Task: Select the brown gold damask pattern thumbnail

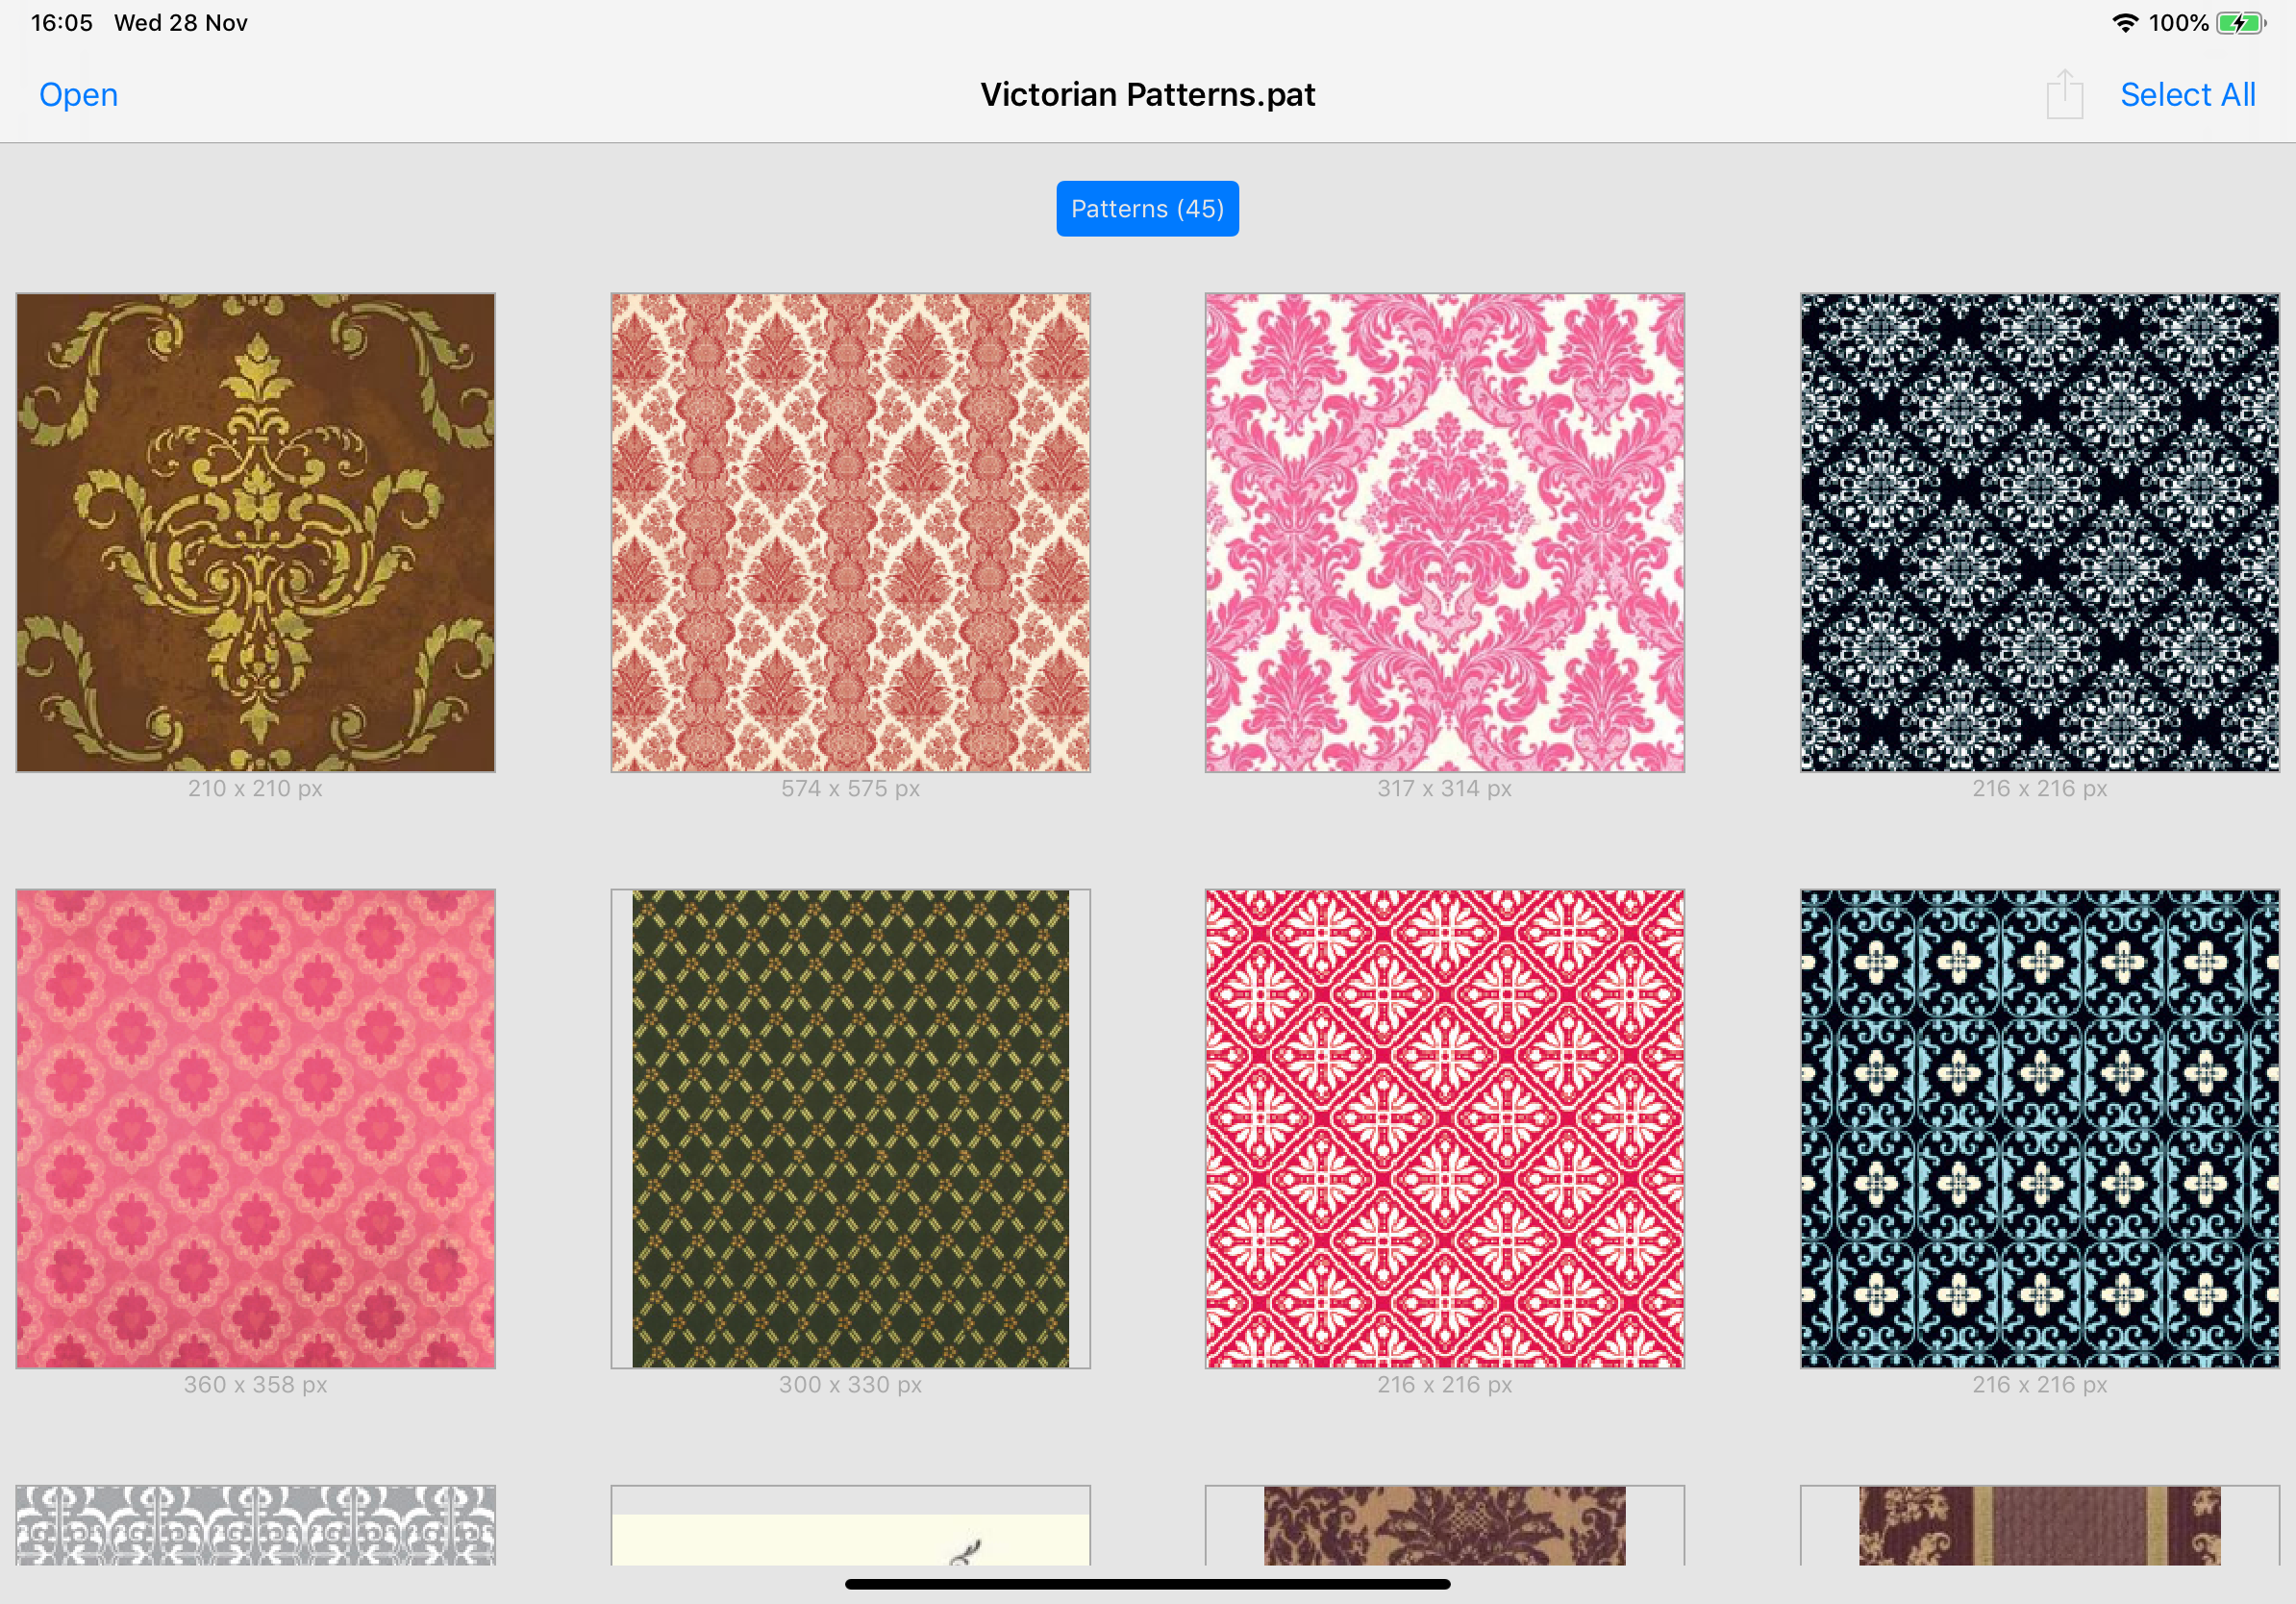Action: pyautogui.click(x=255, y=532)
